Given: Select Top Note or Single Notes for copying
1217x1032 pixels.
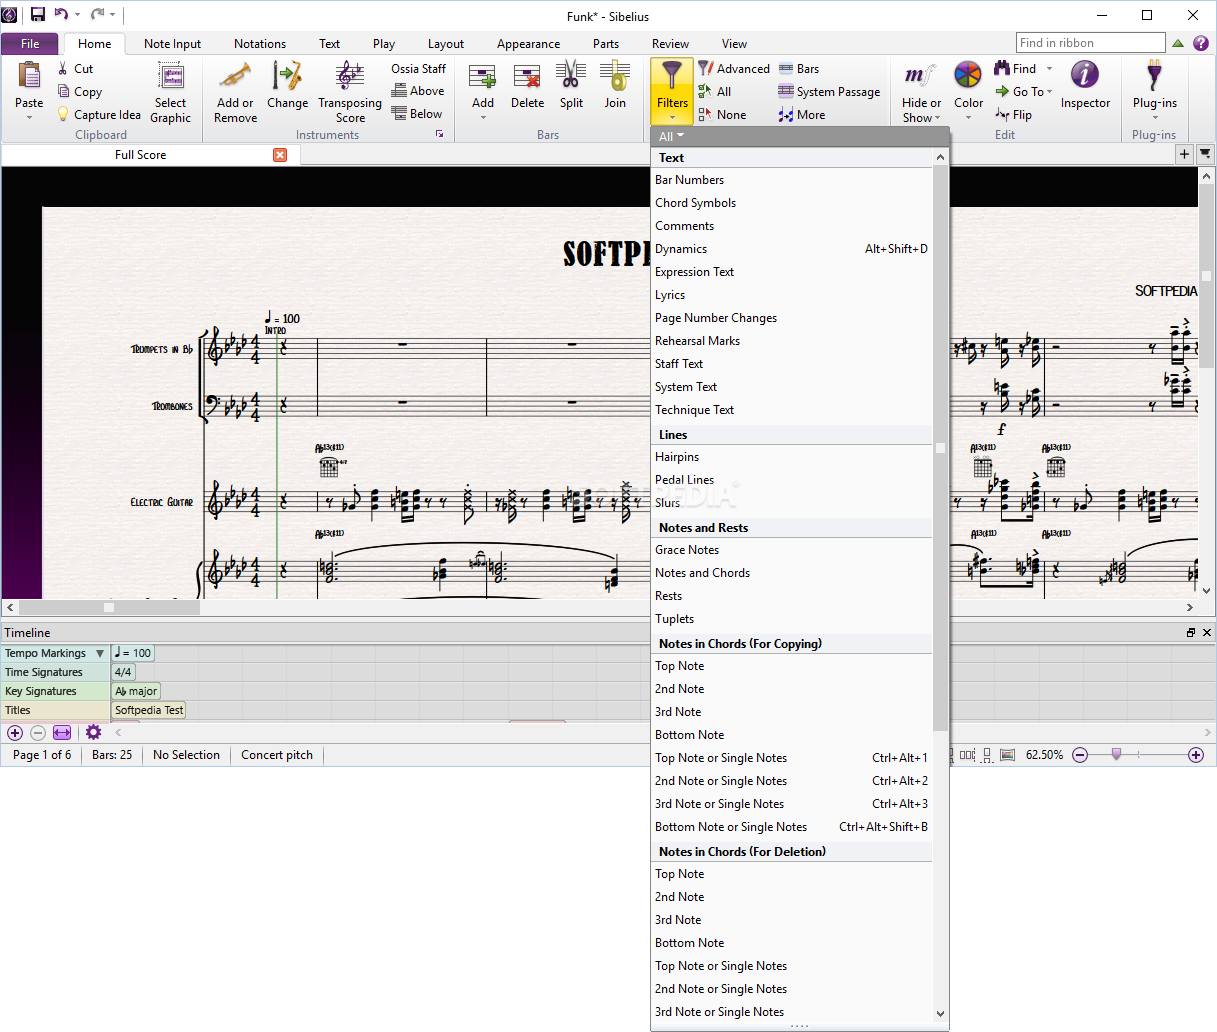Looking at the screenshot, I should tap(791, 758).
